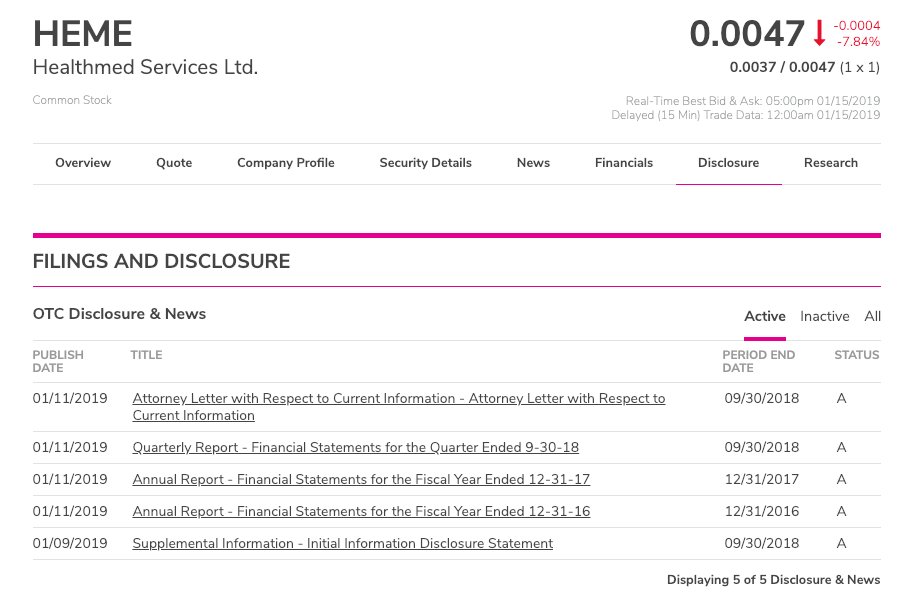This screenshot has height=596, width=918.
Task: Switch to the Quote tab
Action: [174, 163]
